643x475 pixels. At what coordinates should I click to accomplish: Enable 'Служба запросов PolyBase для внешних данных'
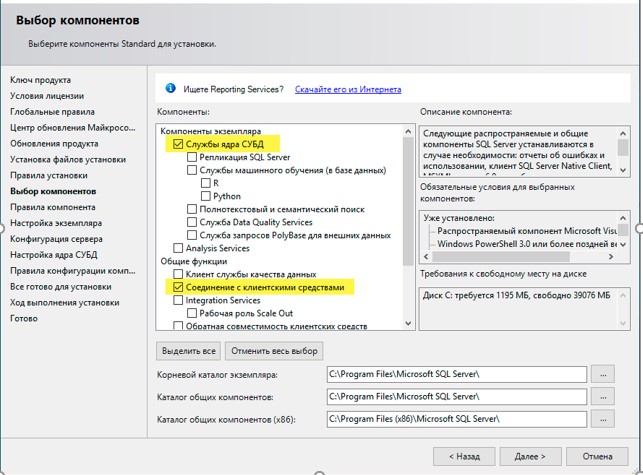click(x=192, y=235)
